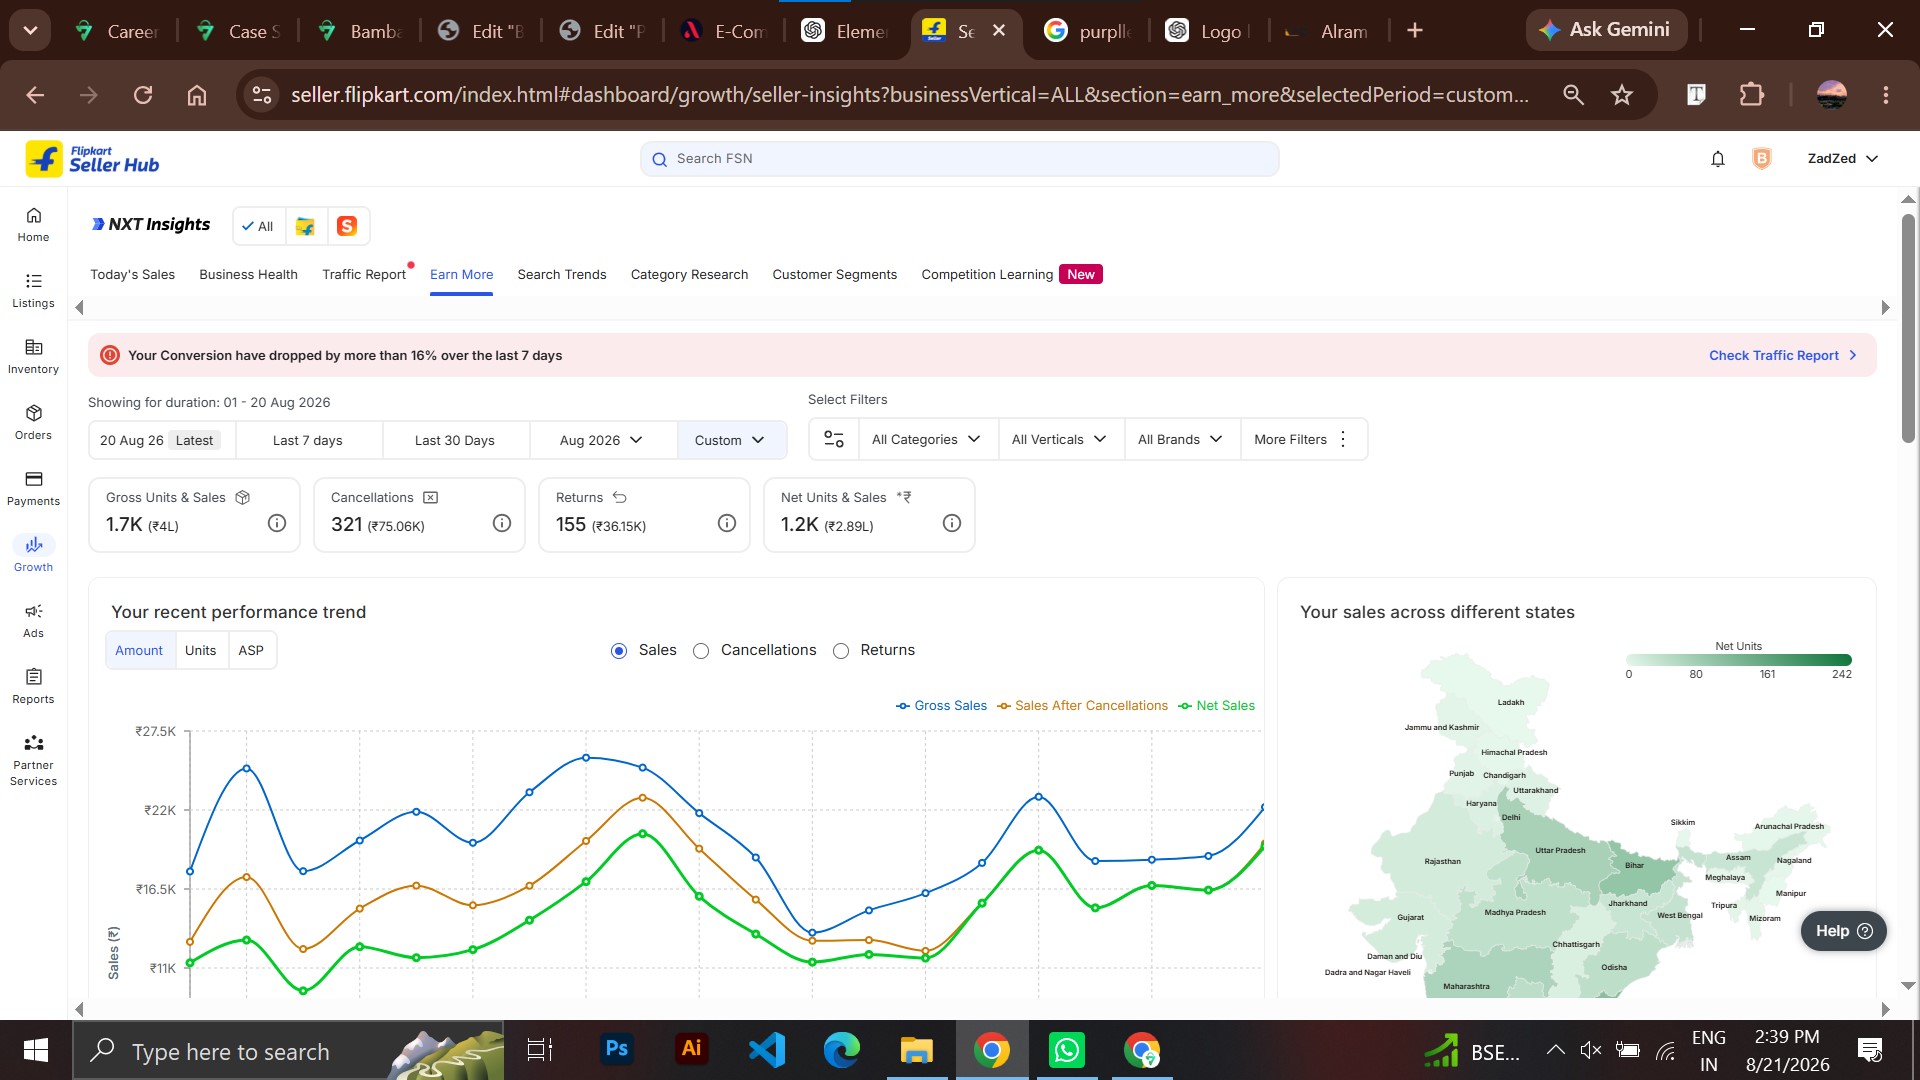Advance the insights tabs with the right arrow
The image size is (1920, 1080).
click(1885, 307)
